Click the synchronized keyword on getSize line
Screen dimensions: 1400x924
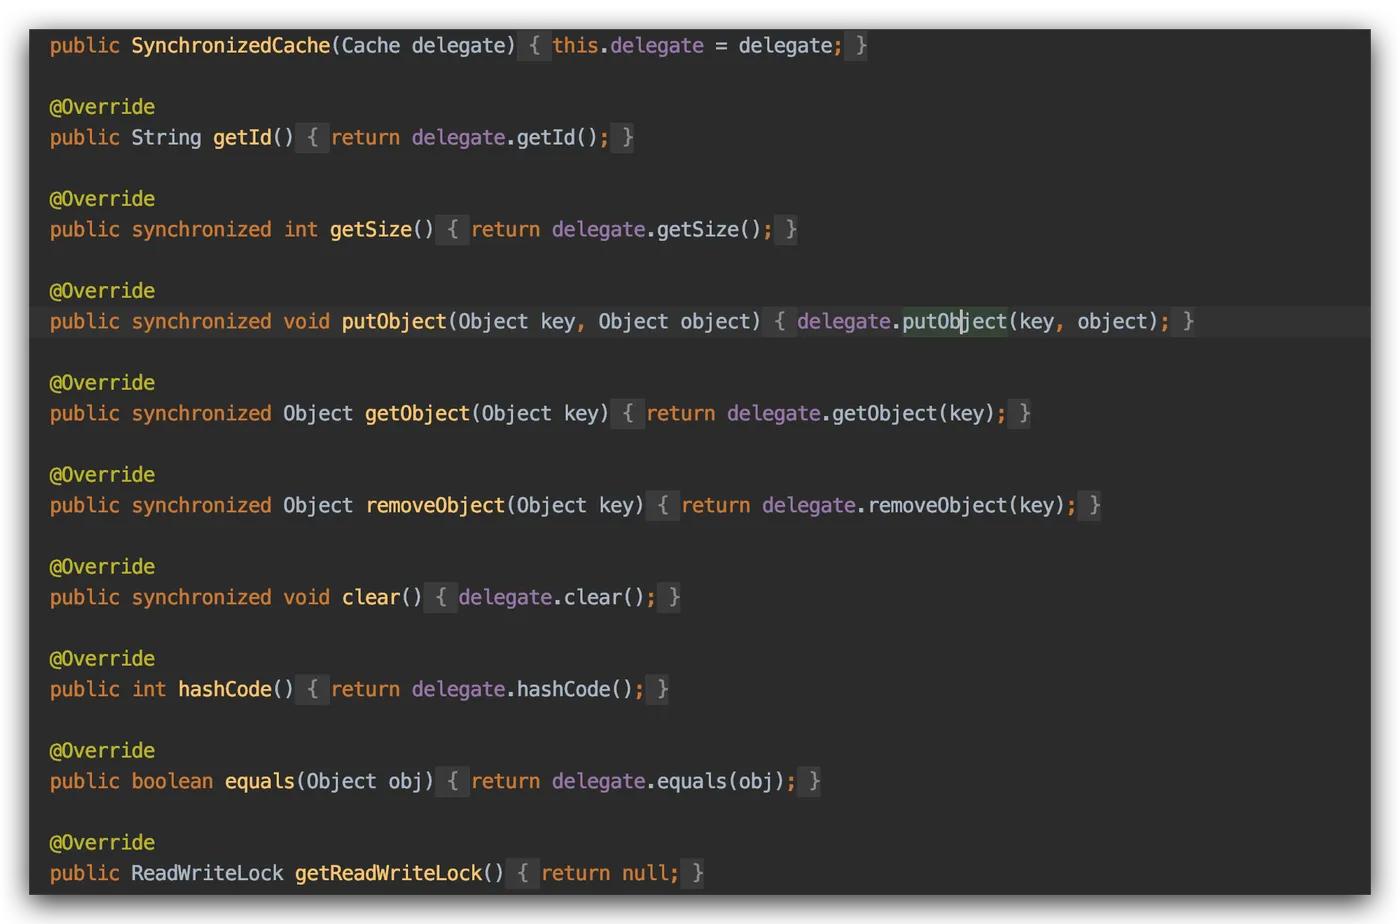[x=201, y=230]
